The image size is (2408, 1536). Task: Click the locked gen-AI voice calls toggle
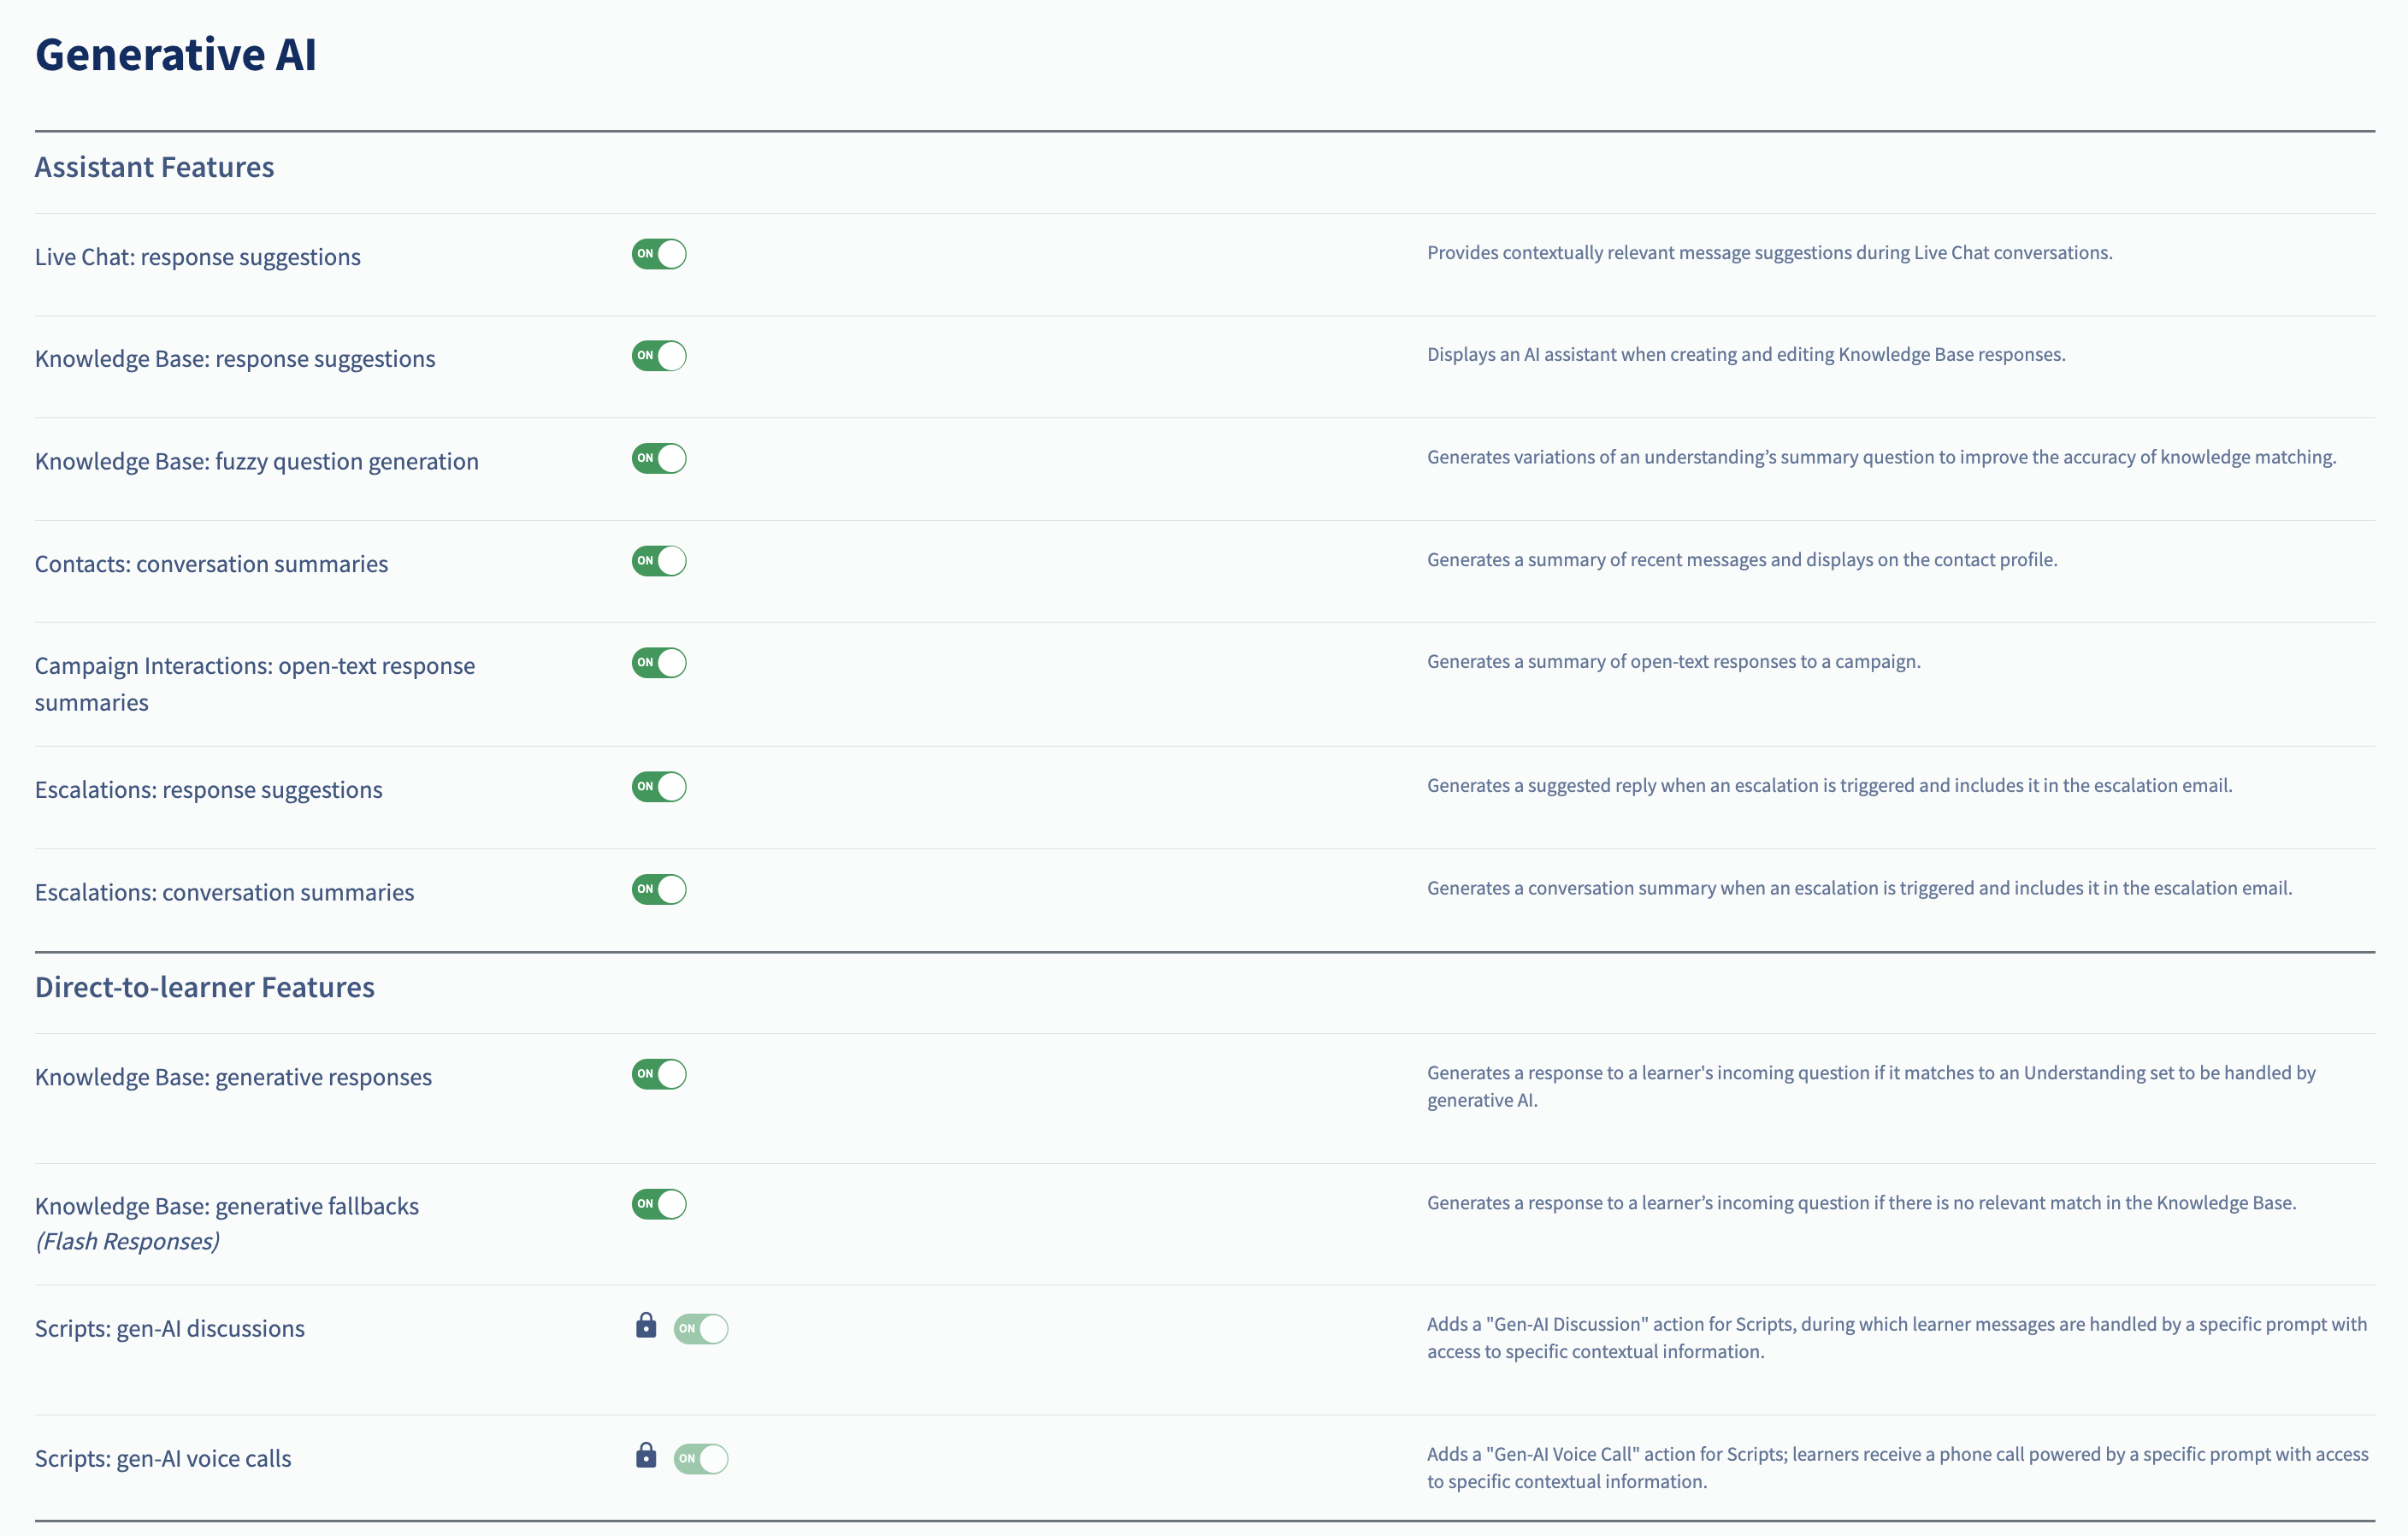pos(701,1459)
